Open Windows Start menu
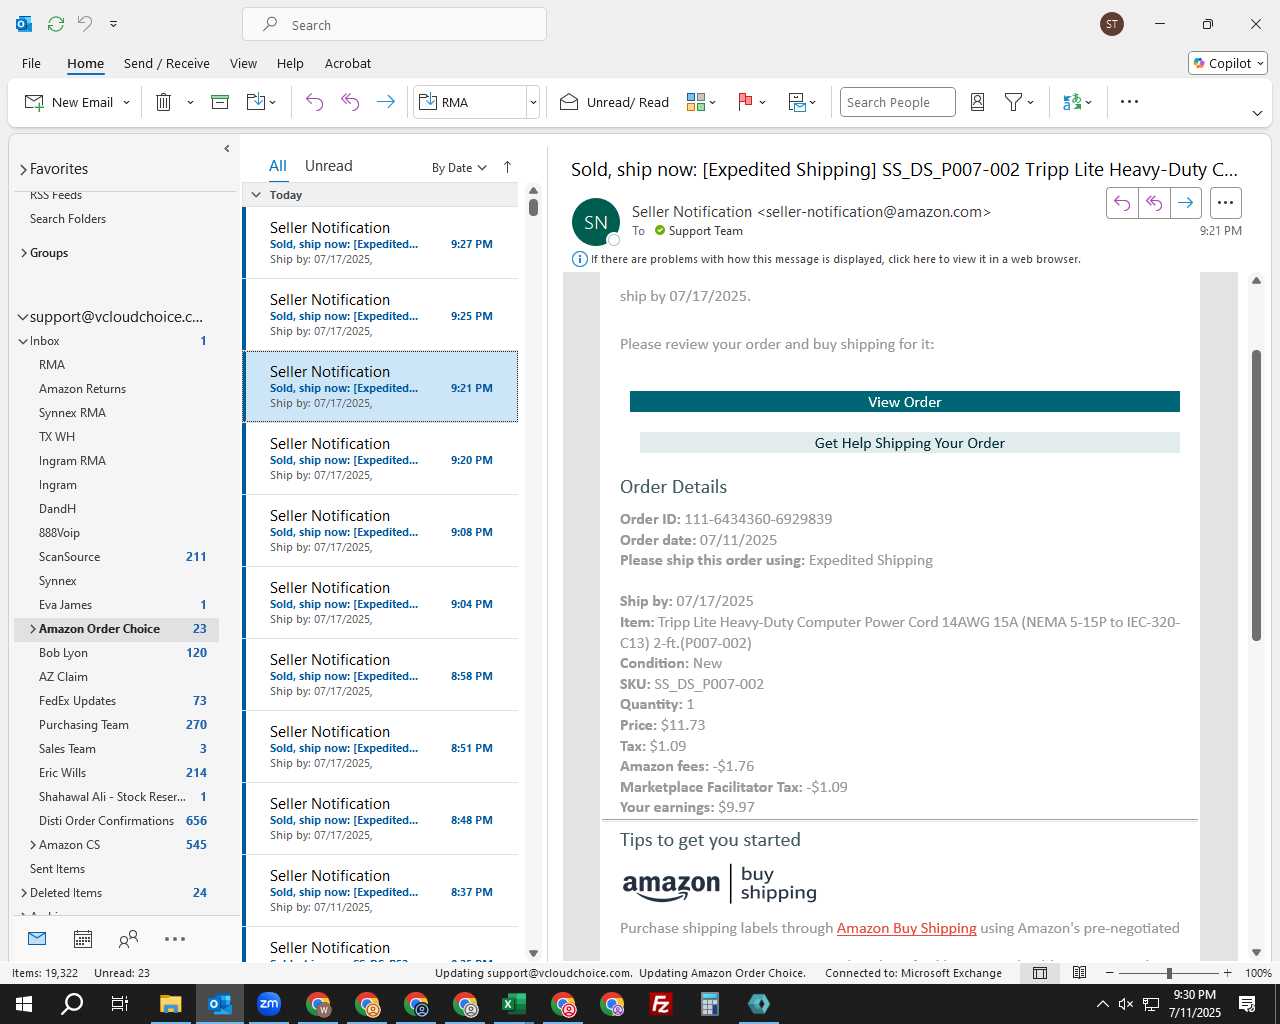Viewport: 1280px width, 1024px height. tap(24, 1004)
